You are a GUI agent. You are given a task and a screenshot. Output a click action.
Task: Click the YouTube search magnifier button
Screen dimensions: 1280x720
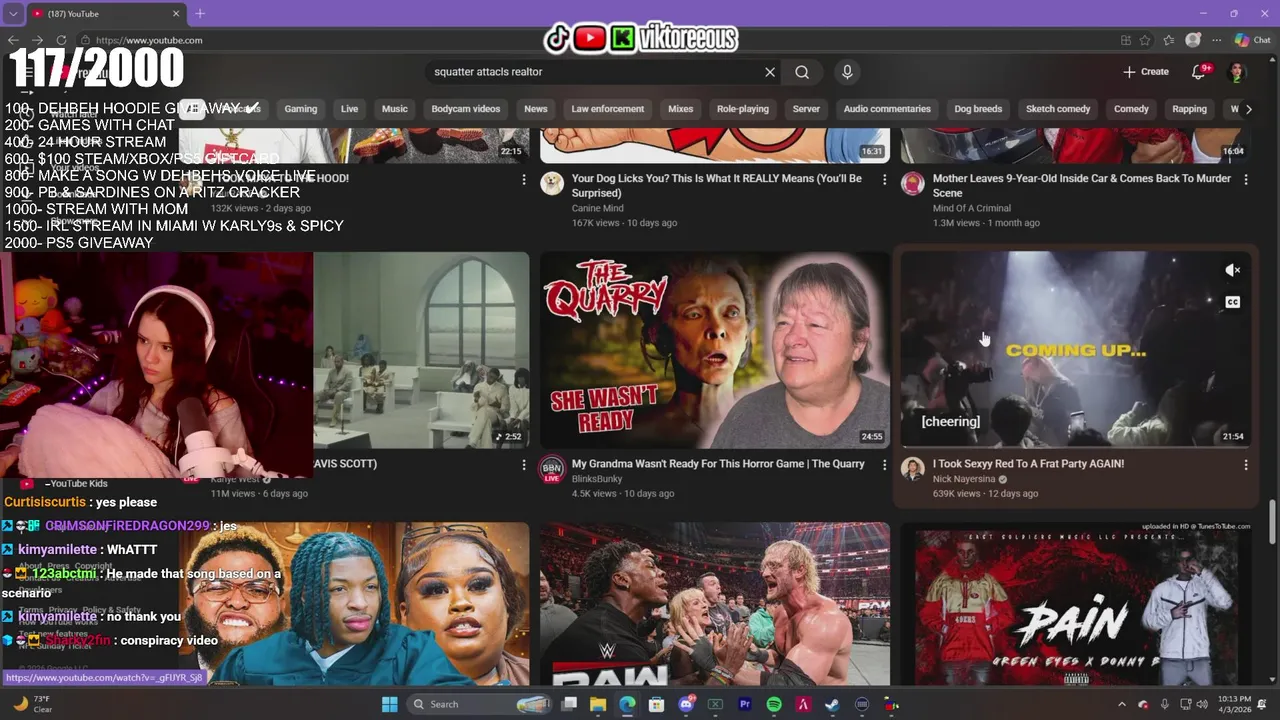802,72
